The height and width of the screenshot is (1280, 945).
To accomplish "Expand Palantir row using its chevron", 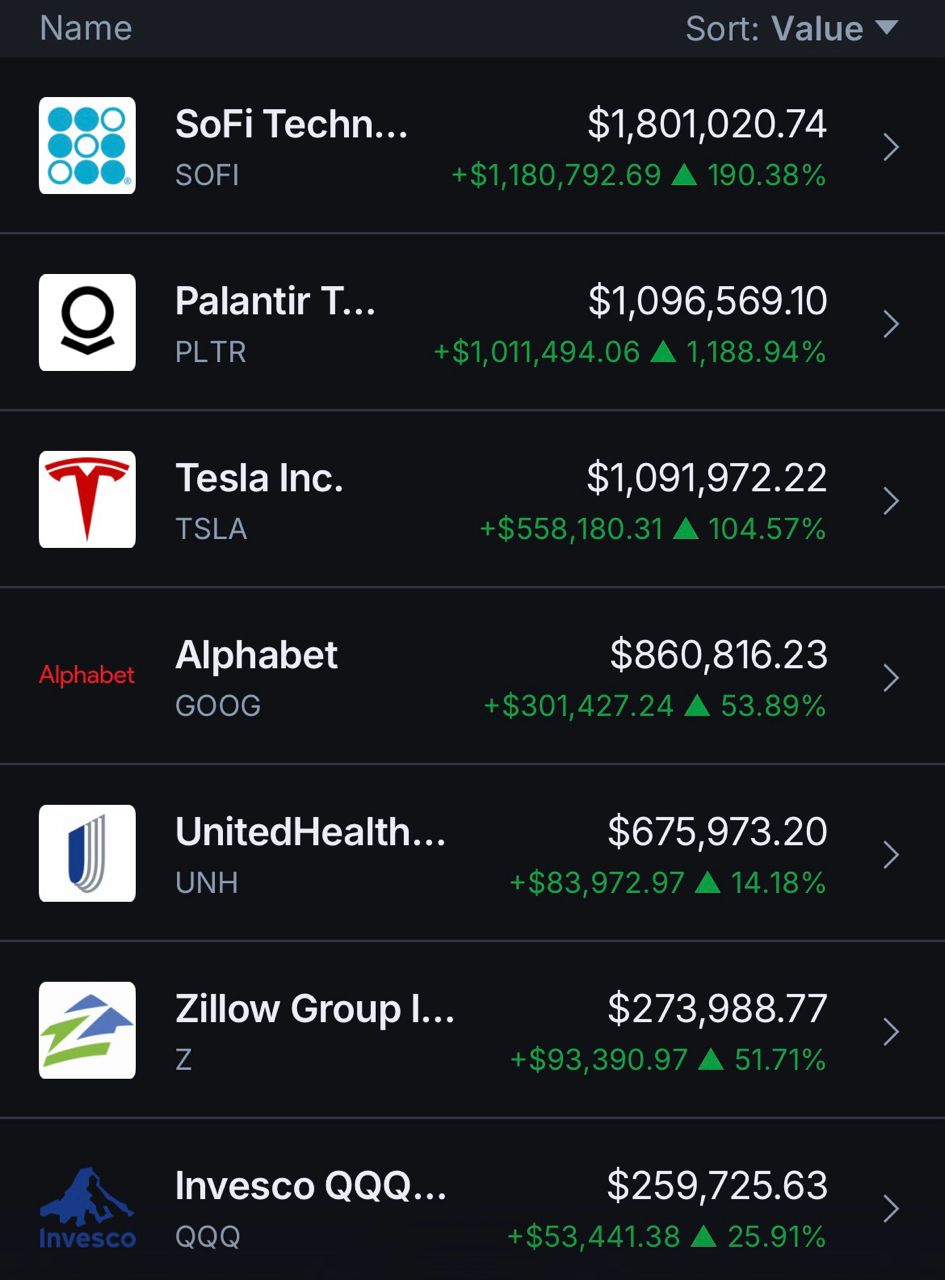I will click(891, 325).
